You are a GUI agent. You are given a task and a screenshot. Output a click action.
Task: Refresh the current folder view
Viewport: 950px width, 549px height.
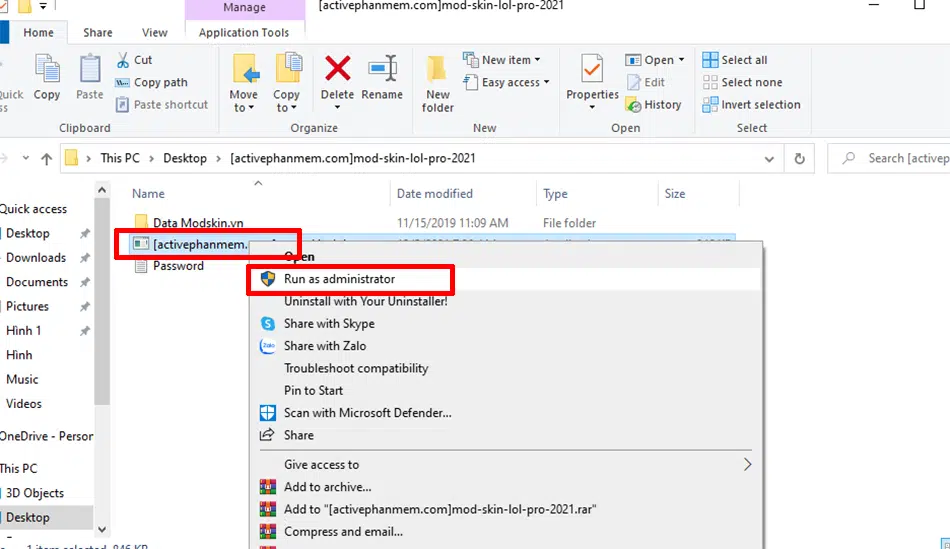click(799, 158)
